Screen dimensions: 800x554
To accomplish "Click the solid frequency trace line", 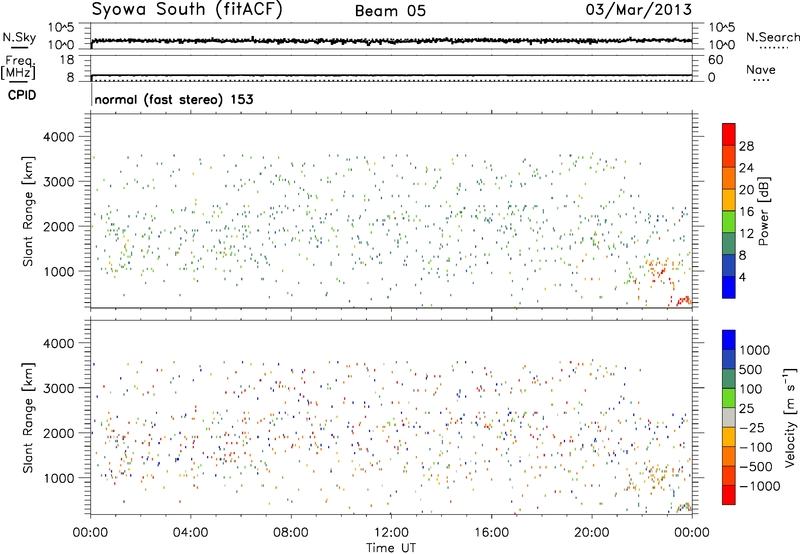I will point(391,75).
